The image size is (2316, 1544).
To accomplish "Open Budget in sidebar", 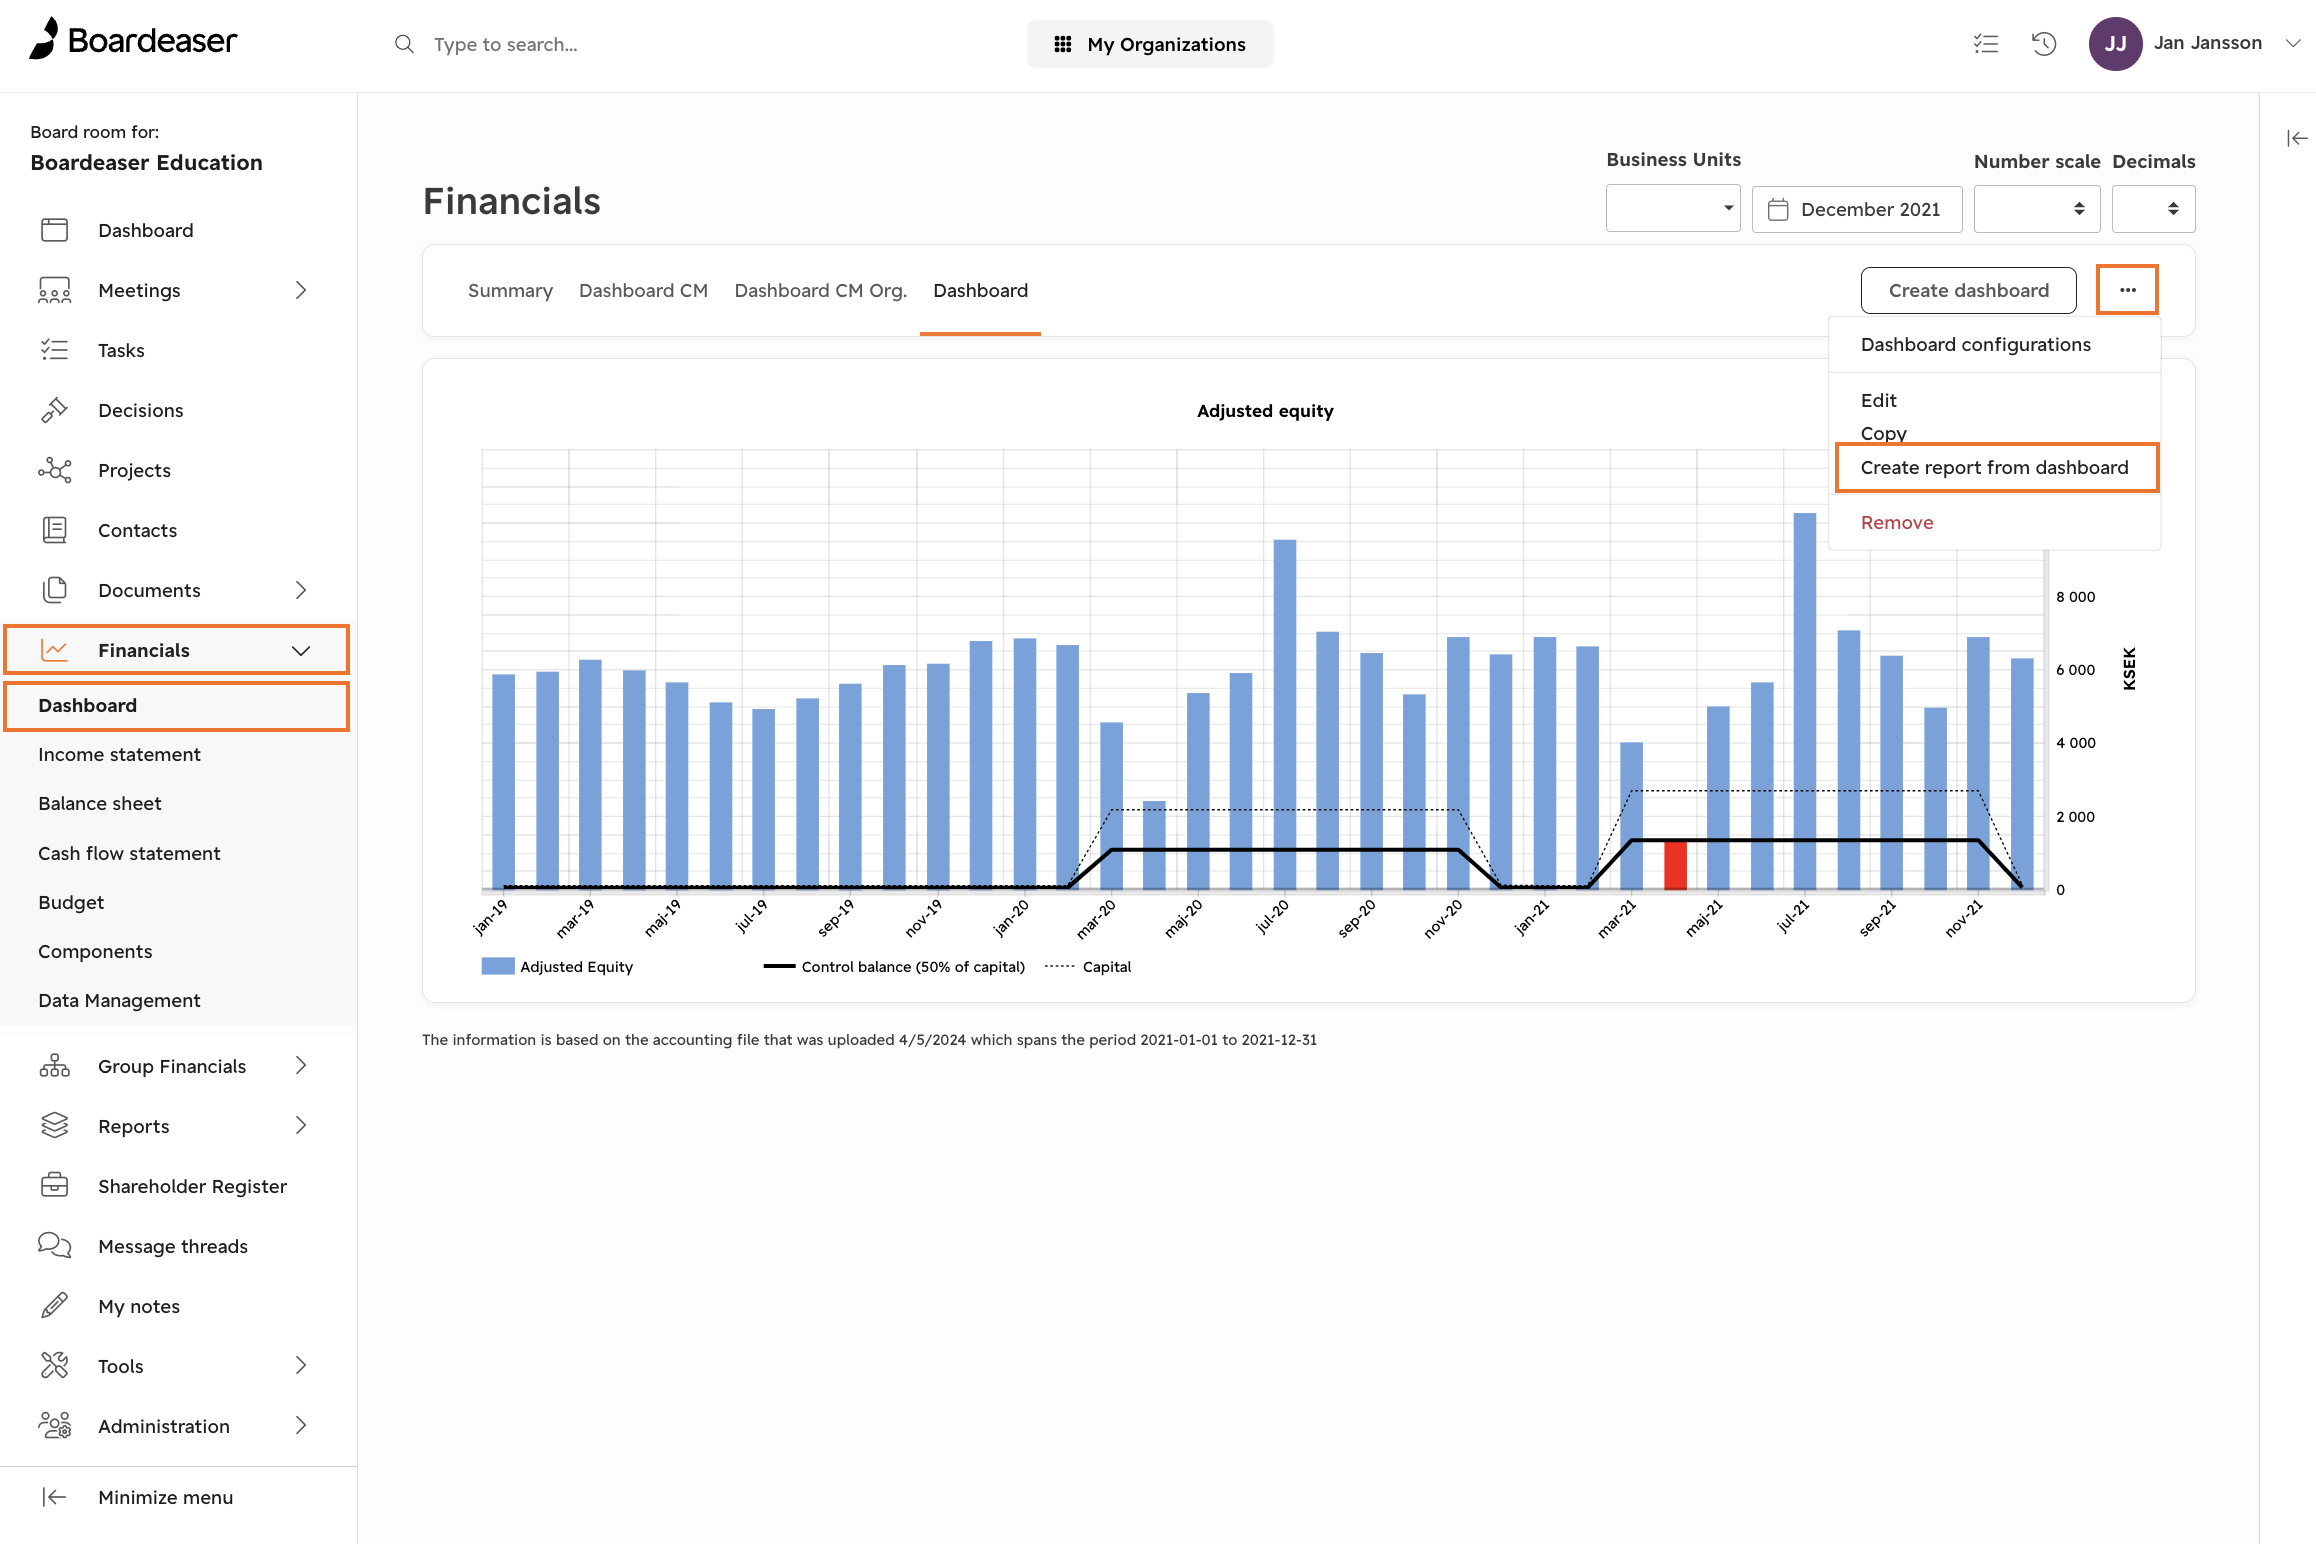I will click(71, 902).
